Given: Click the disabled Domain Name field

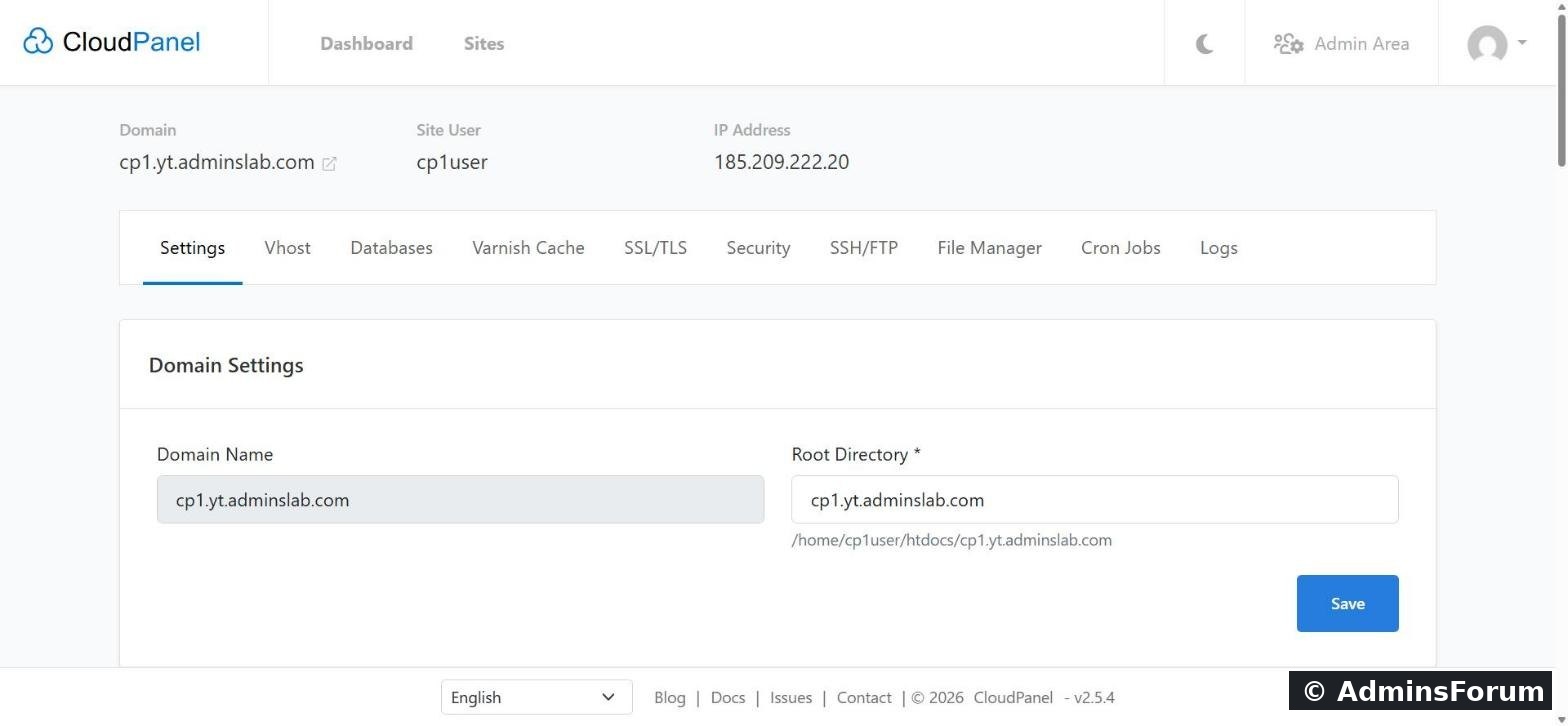Looking at the screenshot, I should (460, 500).
